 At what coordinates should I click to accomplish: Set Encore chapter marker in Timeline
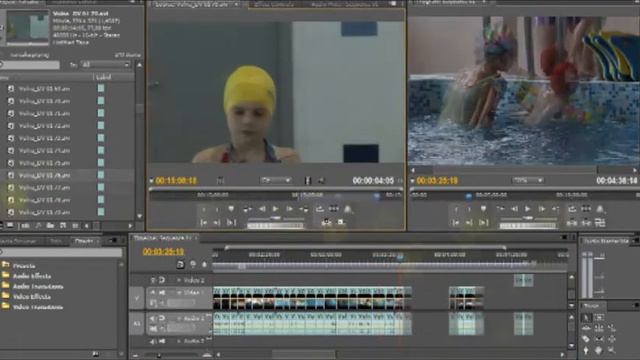point(193,264)
